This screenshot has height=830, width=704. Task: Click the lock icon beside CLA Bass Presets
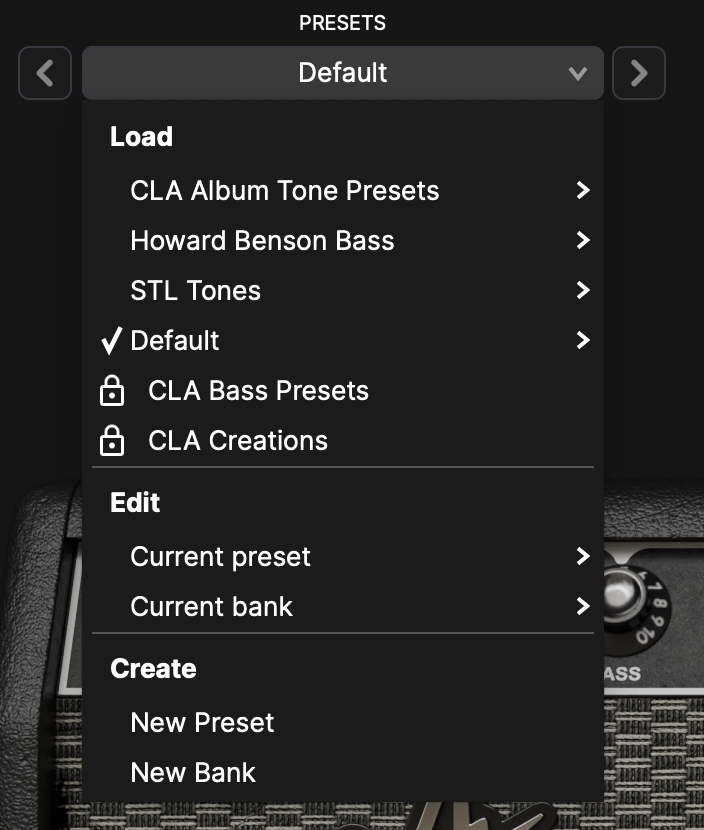(x=112, y=391)
